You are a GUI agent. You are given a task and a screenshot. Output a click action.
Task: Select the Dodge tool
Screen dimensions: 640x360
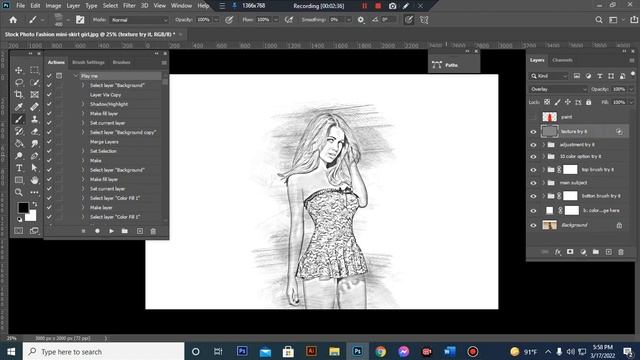[19, 156]
